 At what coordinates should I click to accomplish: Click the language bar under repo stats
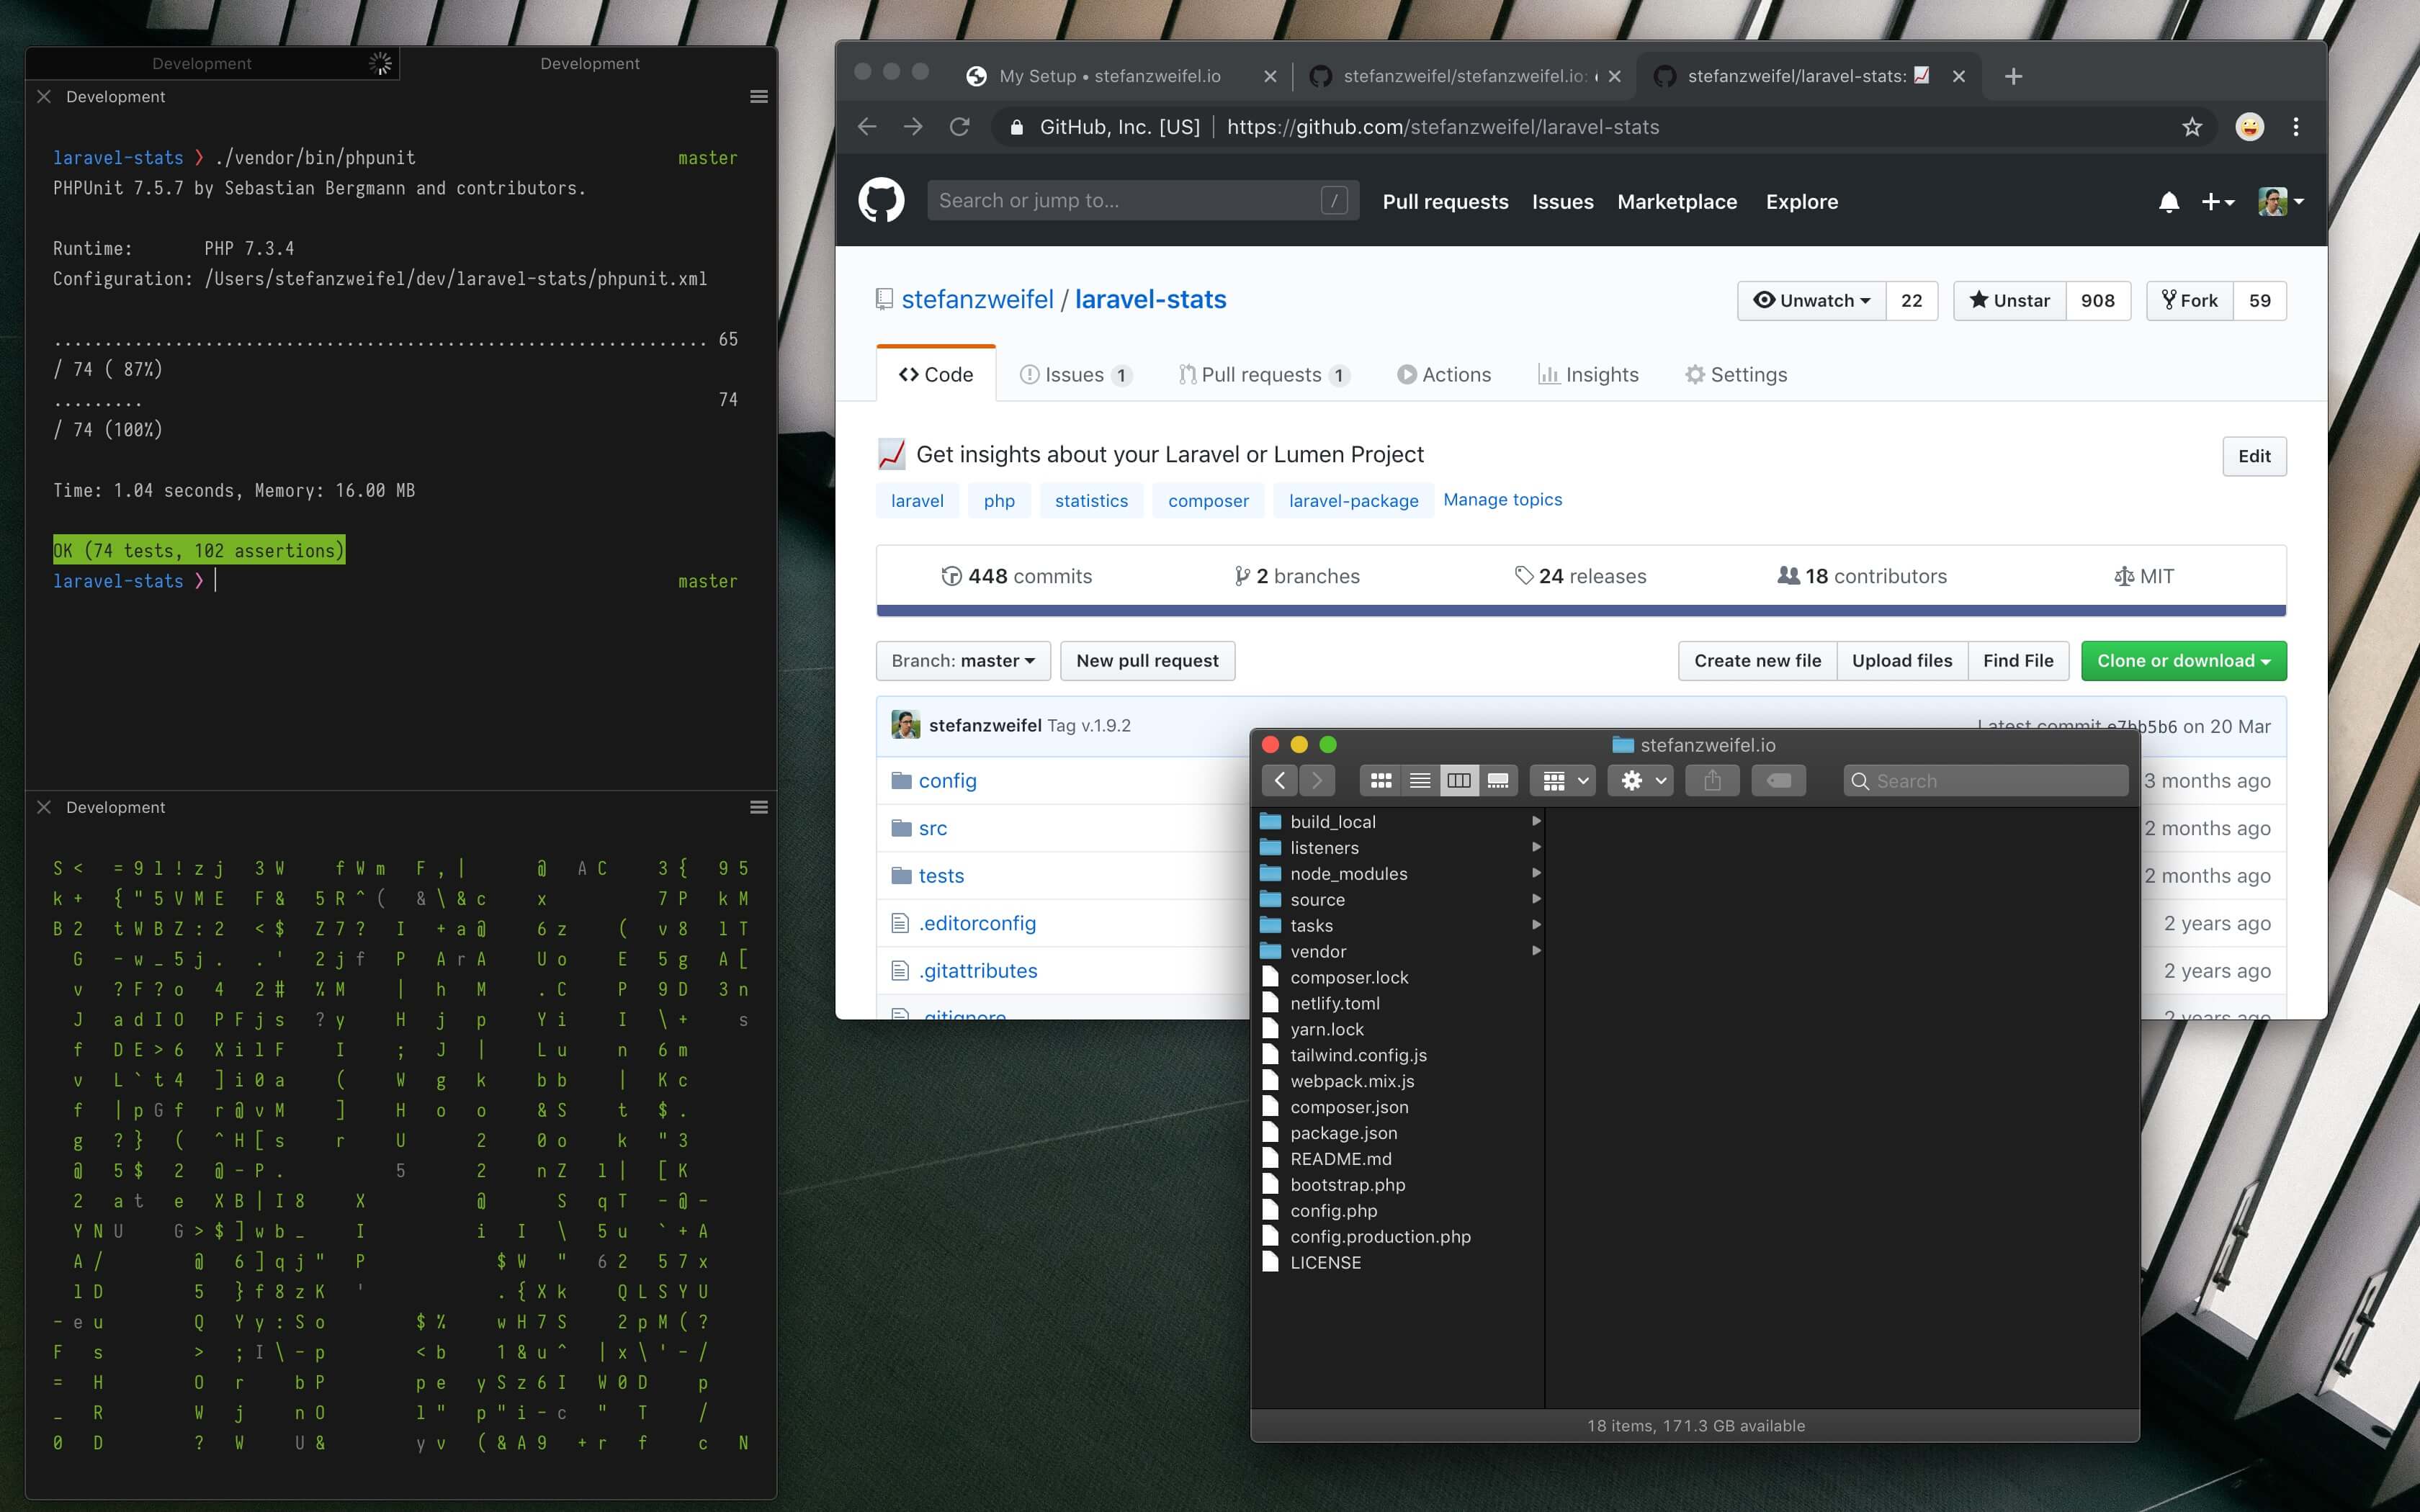1581,610
